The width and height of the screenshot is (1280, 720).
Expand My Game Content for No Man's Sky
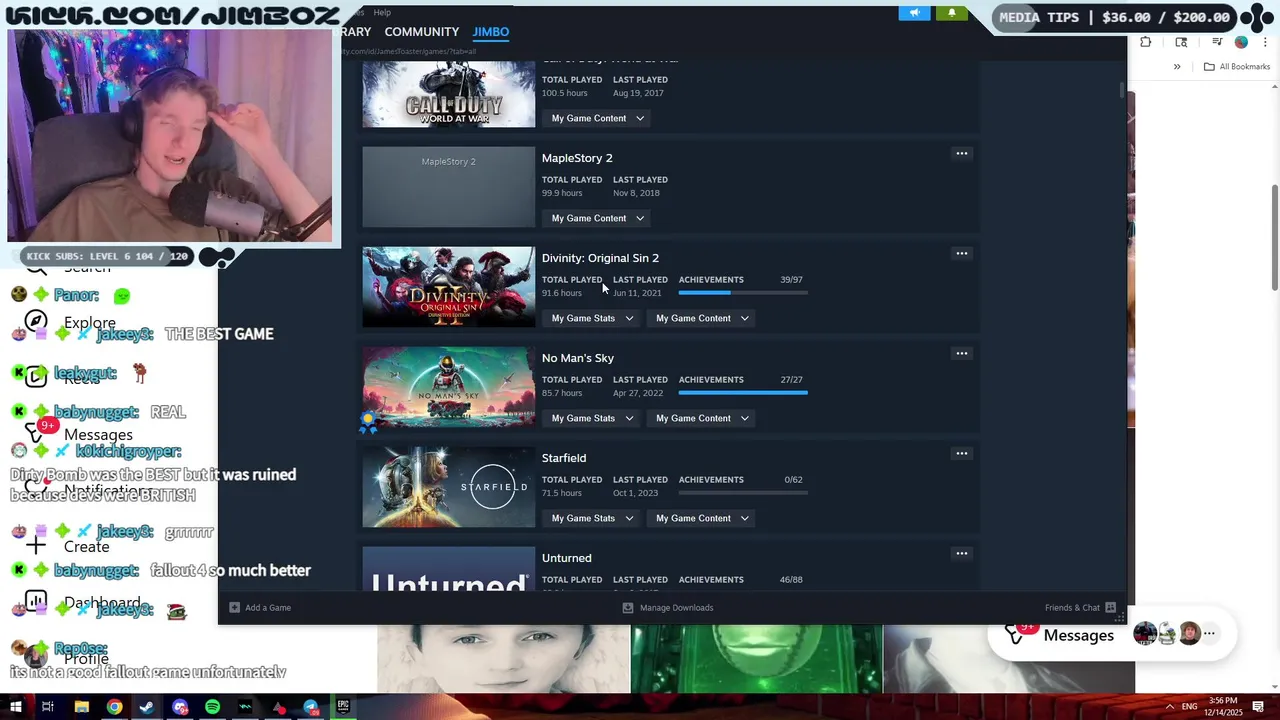coord(703,418)
